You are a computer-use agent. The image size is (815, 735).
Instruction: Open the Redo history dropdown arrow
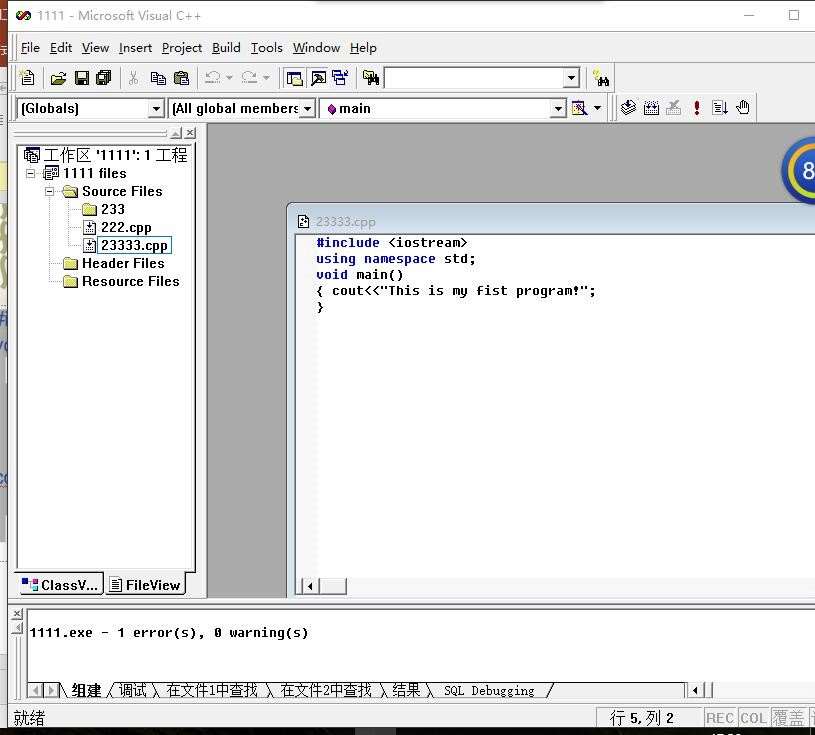coord(266,78)
